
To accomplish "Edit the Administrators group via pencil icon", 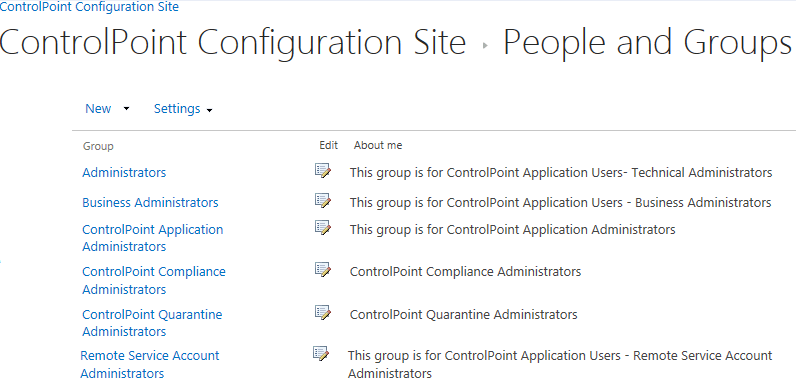I will point(323,171).
